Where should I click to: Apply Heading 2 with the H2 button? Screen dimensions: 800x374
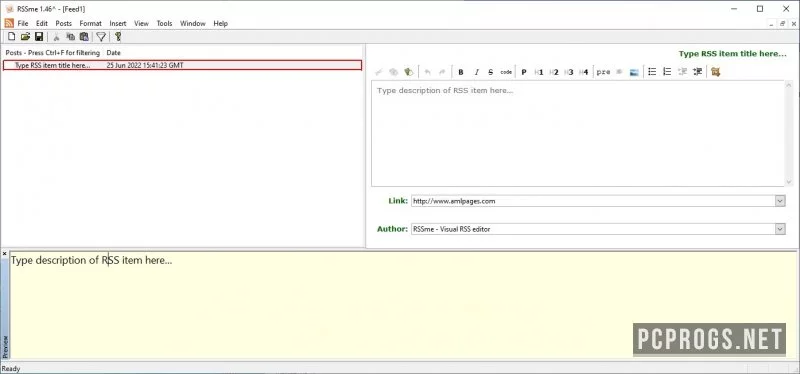tap(554, 72)
